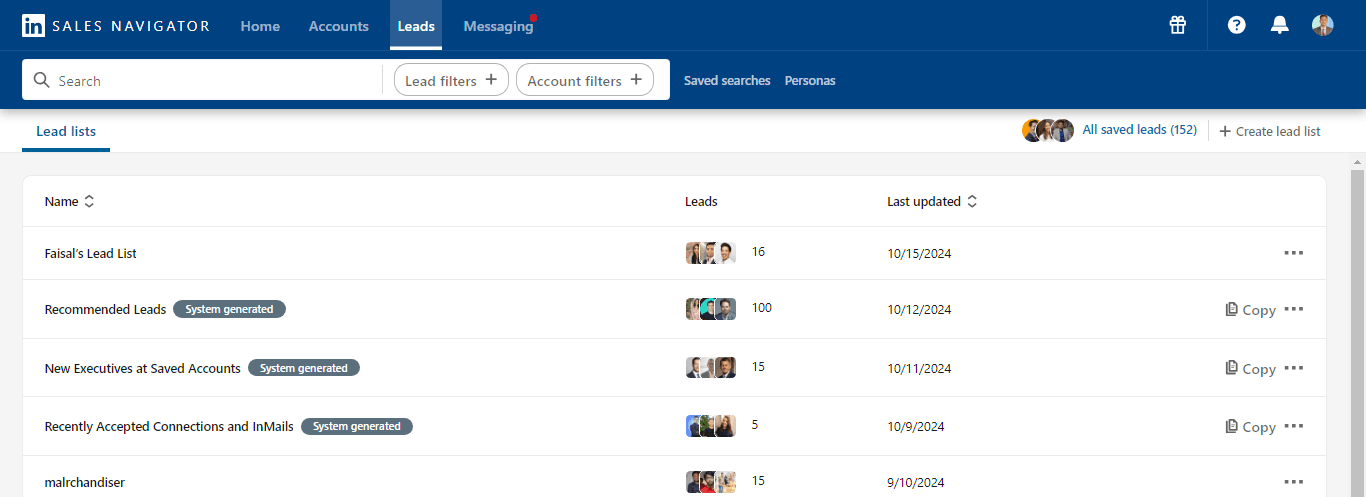This screenshot has width=1366, height=497.
Task: Expand Lead filters
Action: pyautogui.click(x=451, y=81)
